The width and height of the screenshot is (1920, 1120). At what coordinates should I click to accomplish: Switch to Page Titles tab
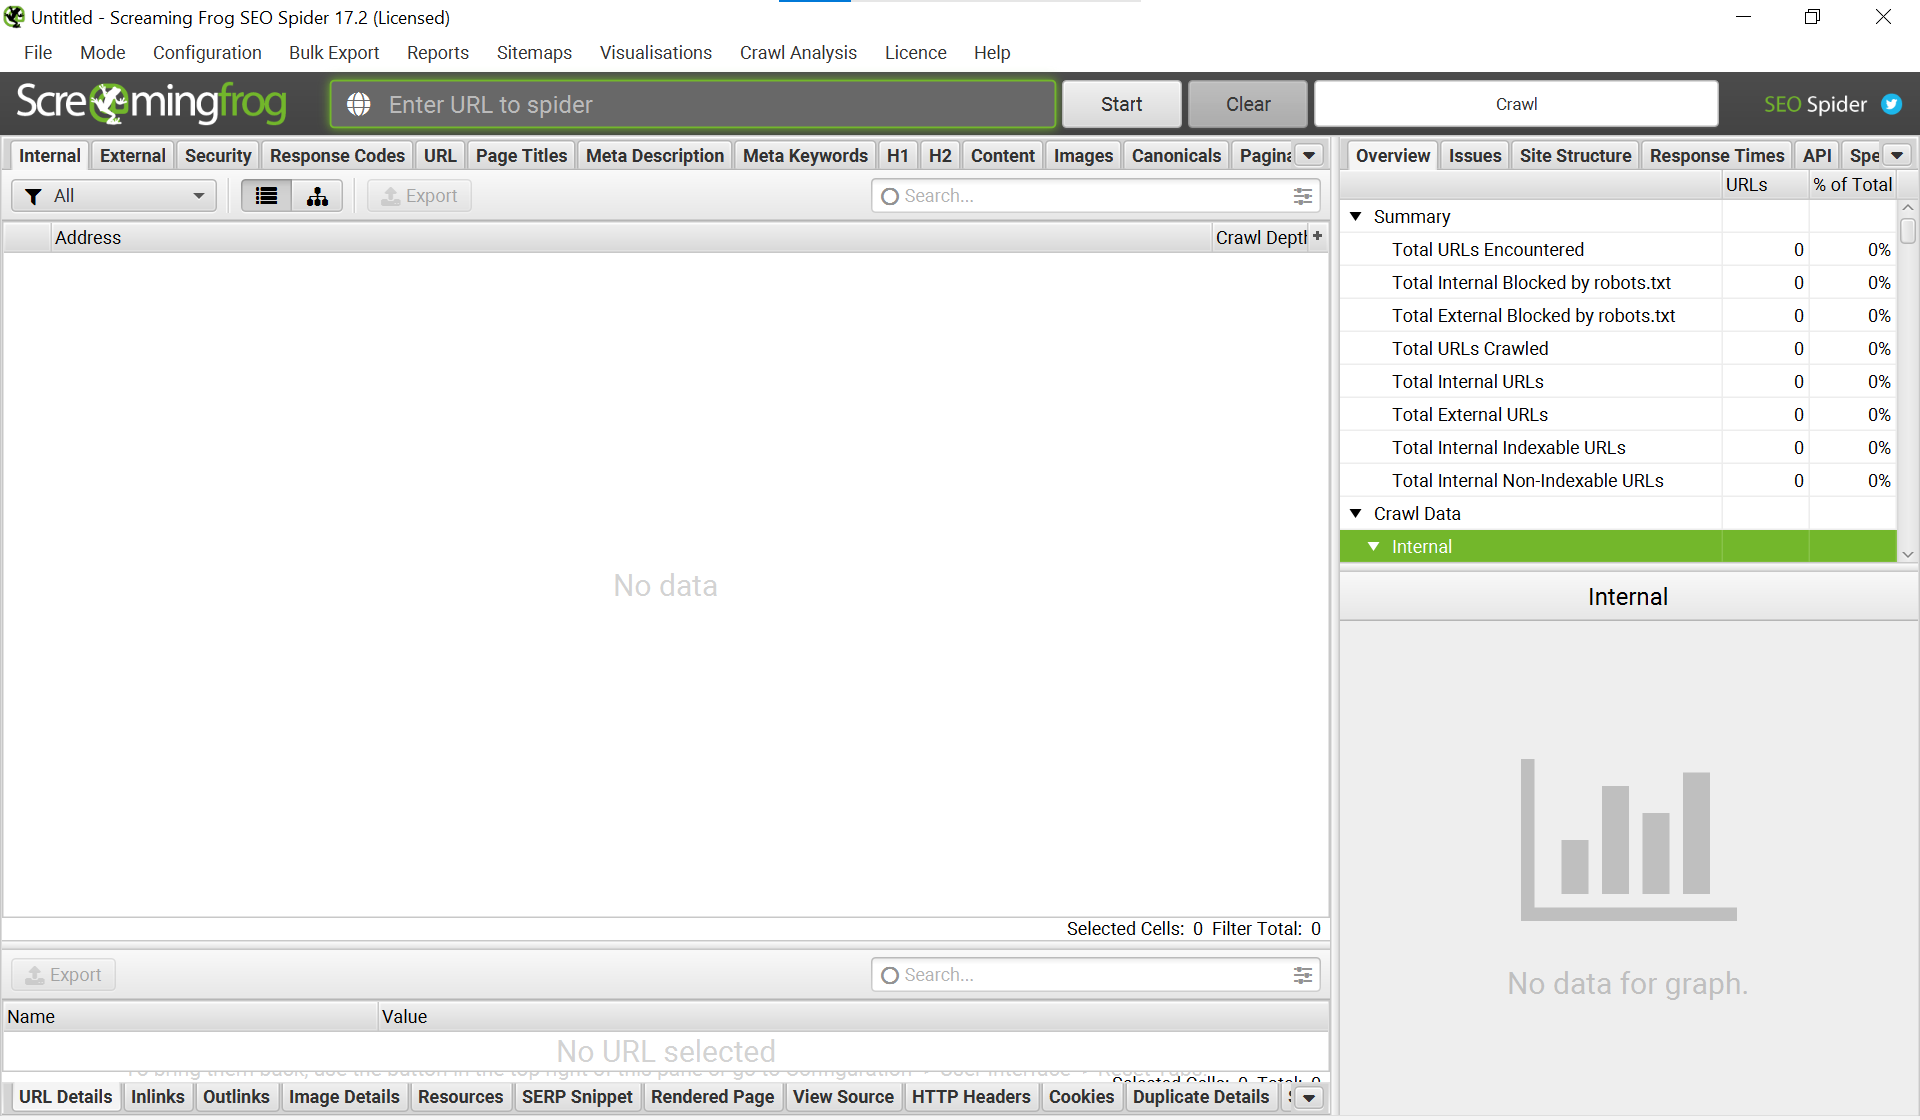click(521, 156)
